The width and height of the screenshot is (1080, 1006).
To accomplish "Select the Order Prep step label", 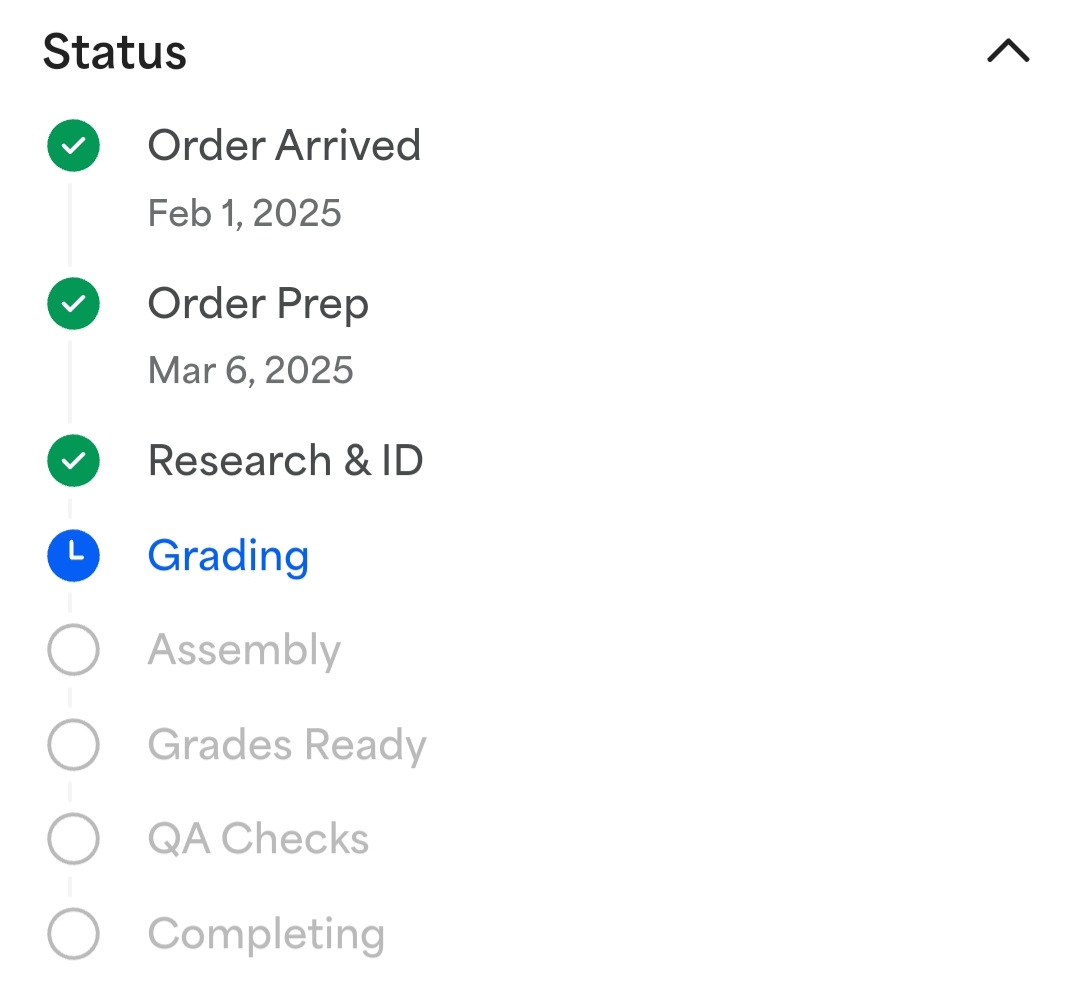I will (x=258, y=305).
